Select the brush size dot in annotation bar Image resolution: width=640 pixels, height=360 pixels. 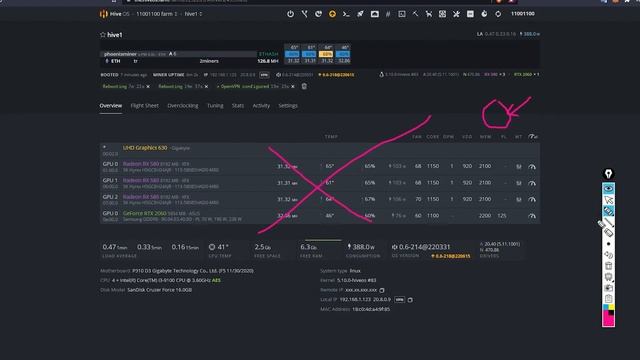pos(608,244)
